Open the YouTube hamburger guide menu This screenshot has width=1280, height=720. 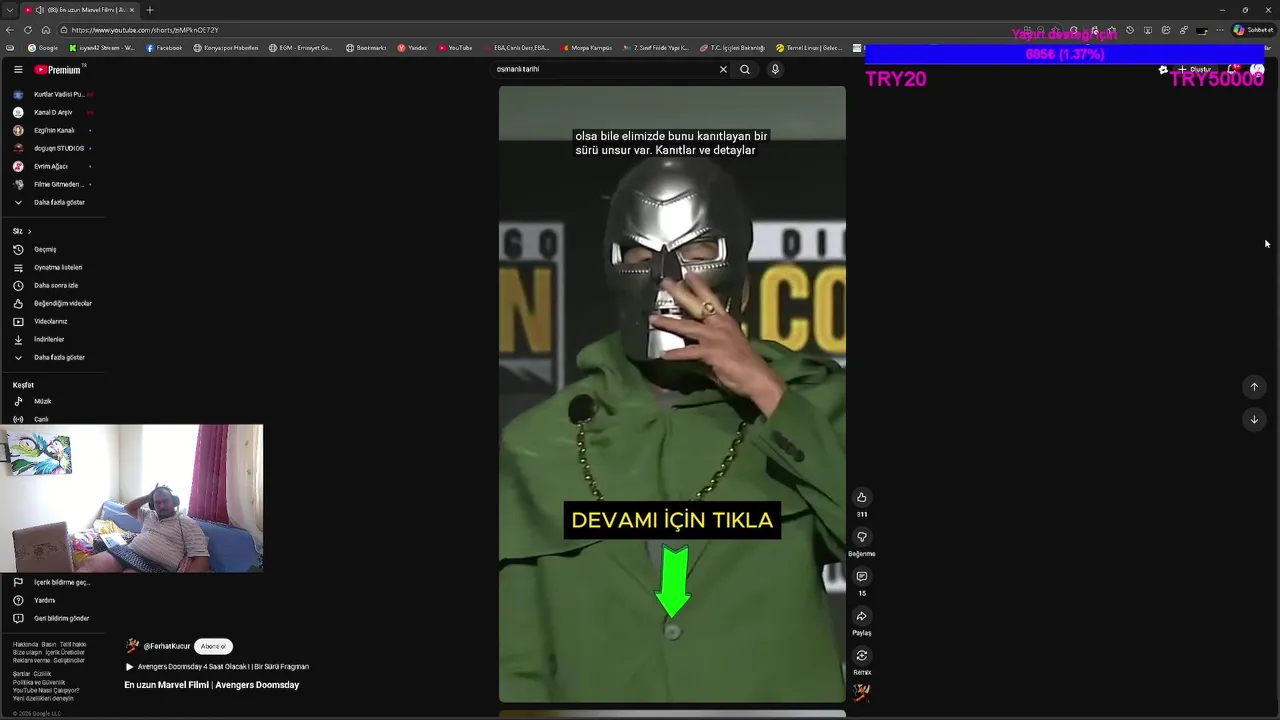coord(18,69)
